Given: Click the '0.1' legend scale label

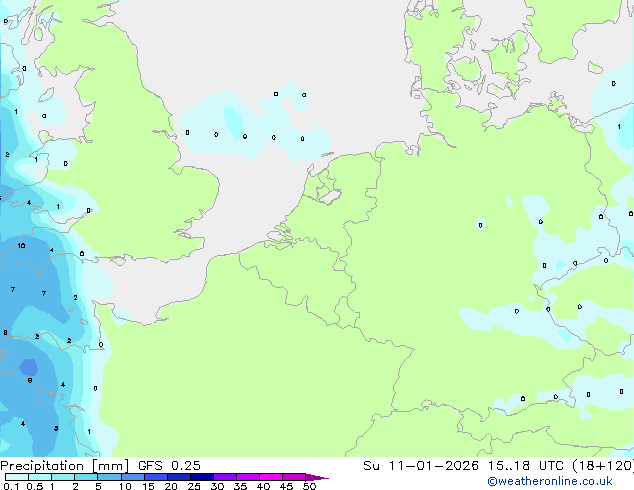Looking at the screenshot, I should tap(11, 486).
